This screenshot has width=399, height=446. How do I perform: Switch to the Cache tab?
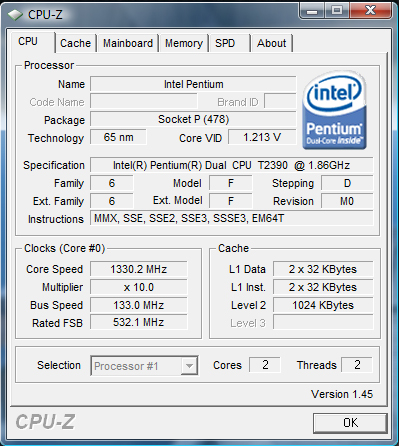point(76,43)
